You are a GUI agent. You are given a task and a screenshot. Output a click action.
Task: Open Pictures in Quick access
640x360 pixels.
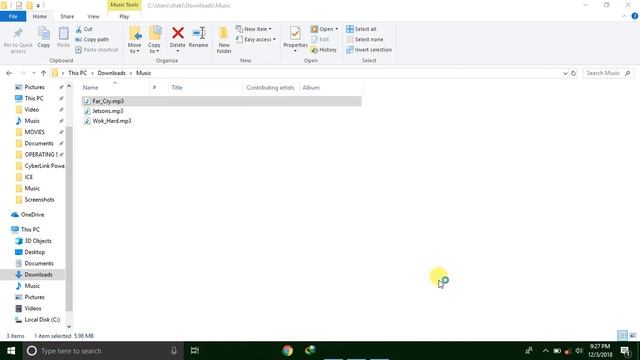tap(34, 87)
